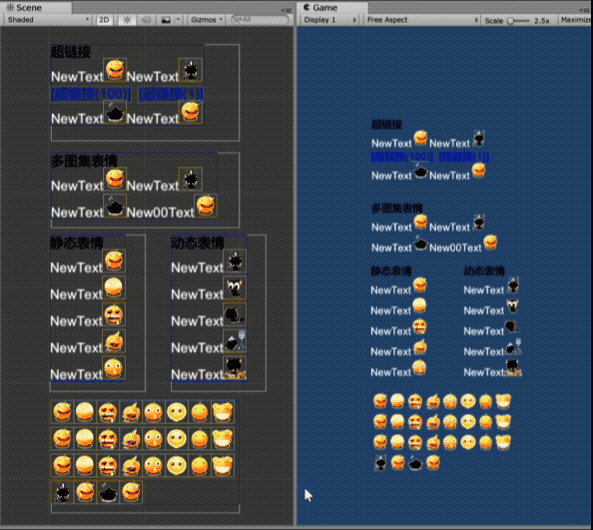
Task: Click bear-face emoji in Scene grid top row
Action: tap(223, 412)
